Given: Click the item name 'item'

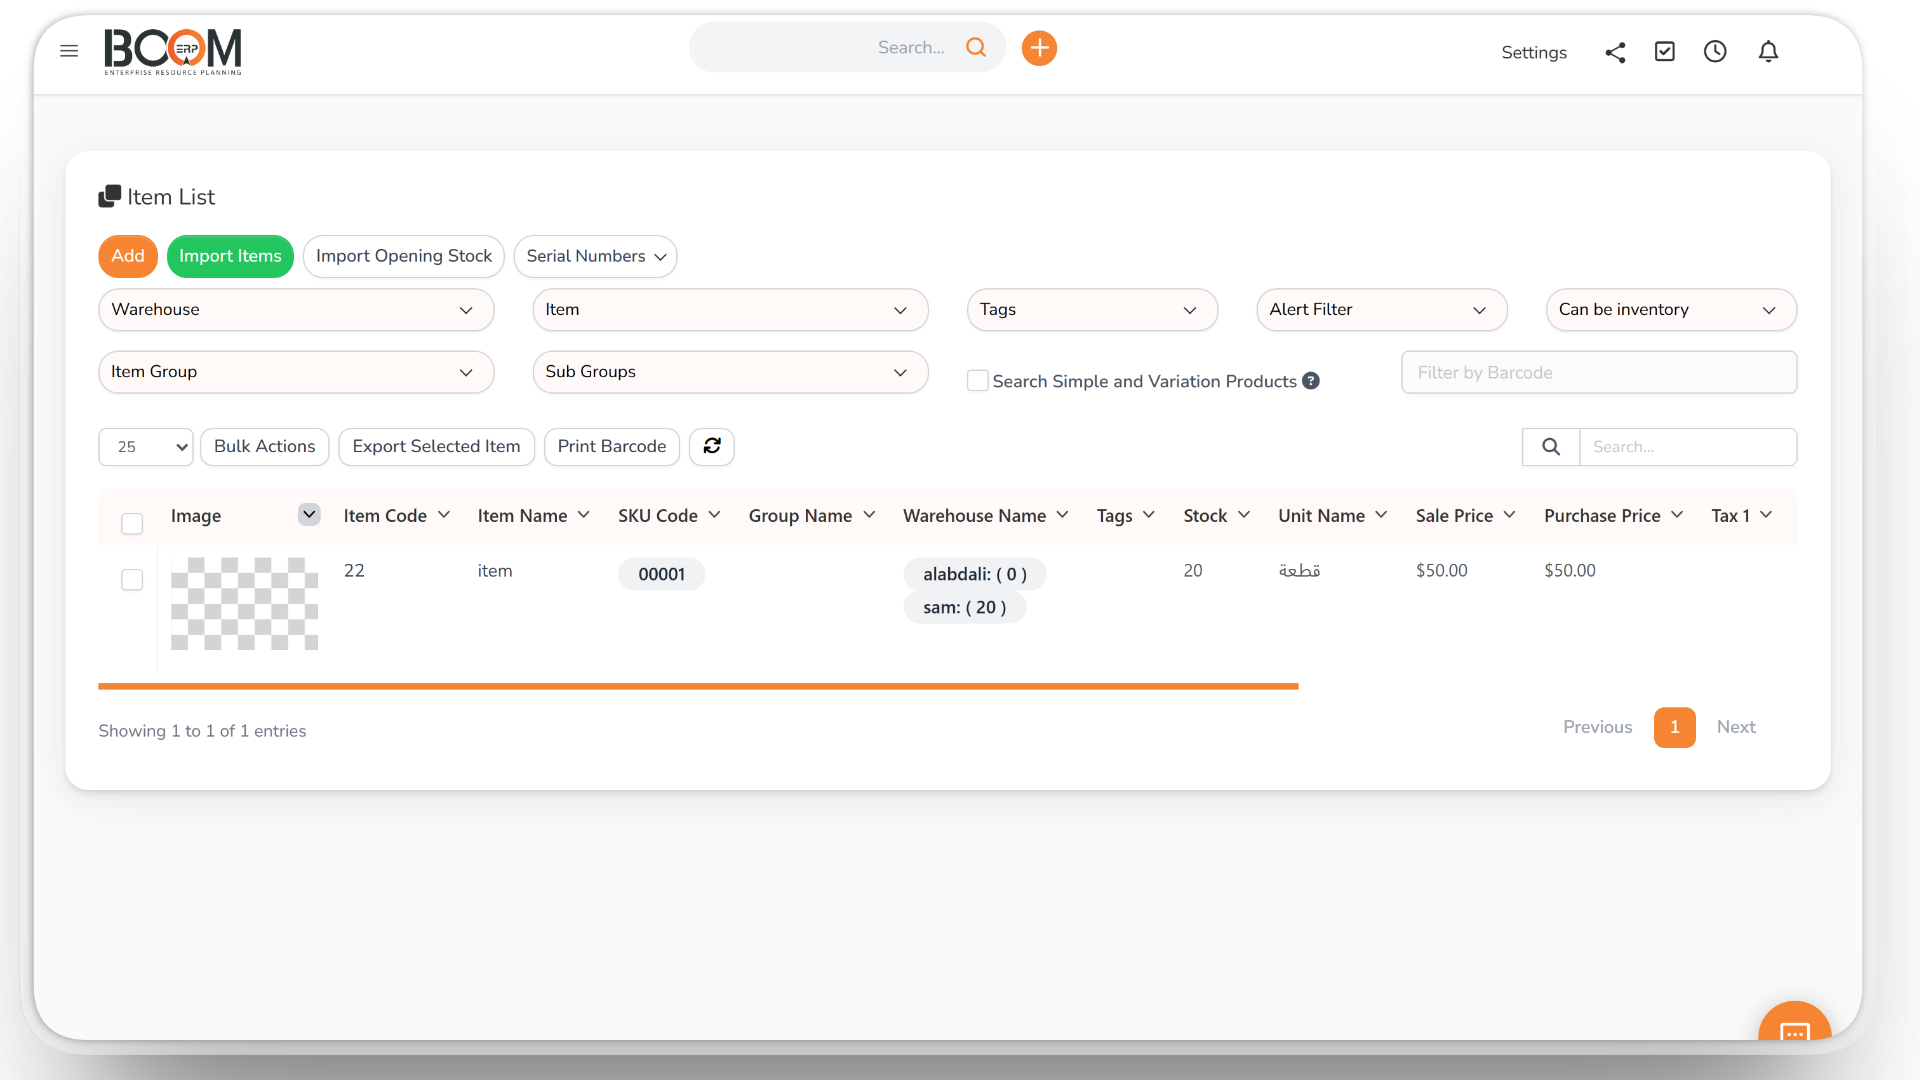Looking at the screenshot, I should click(495, 571).
